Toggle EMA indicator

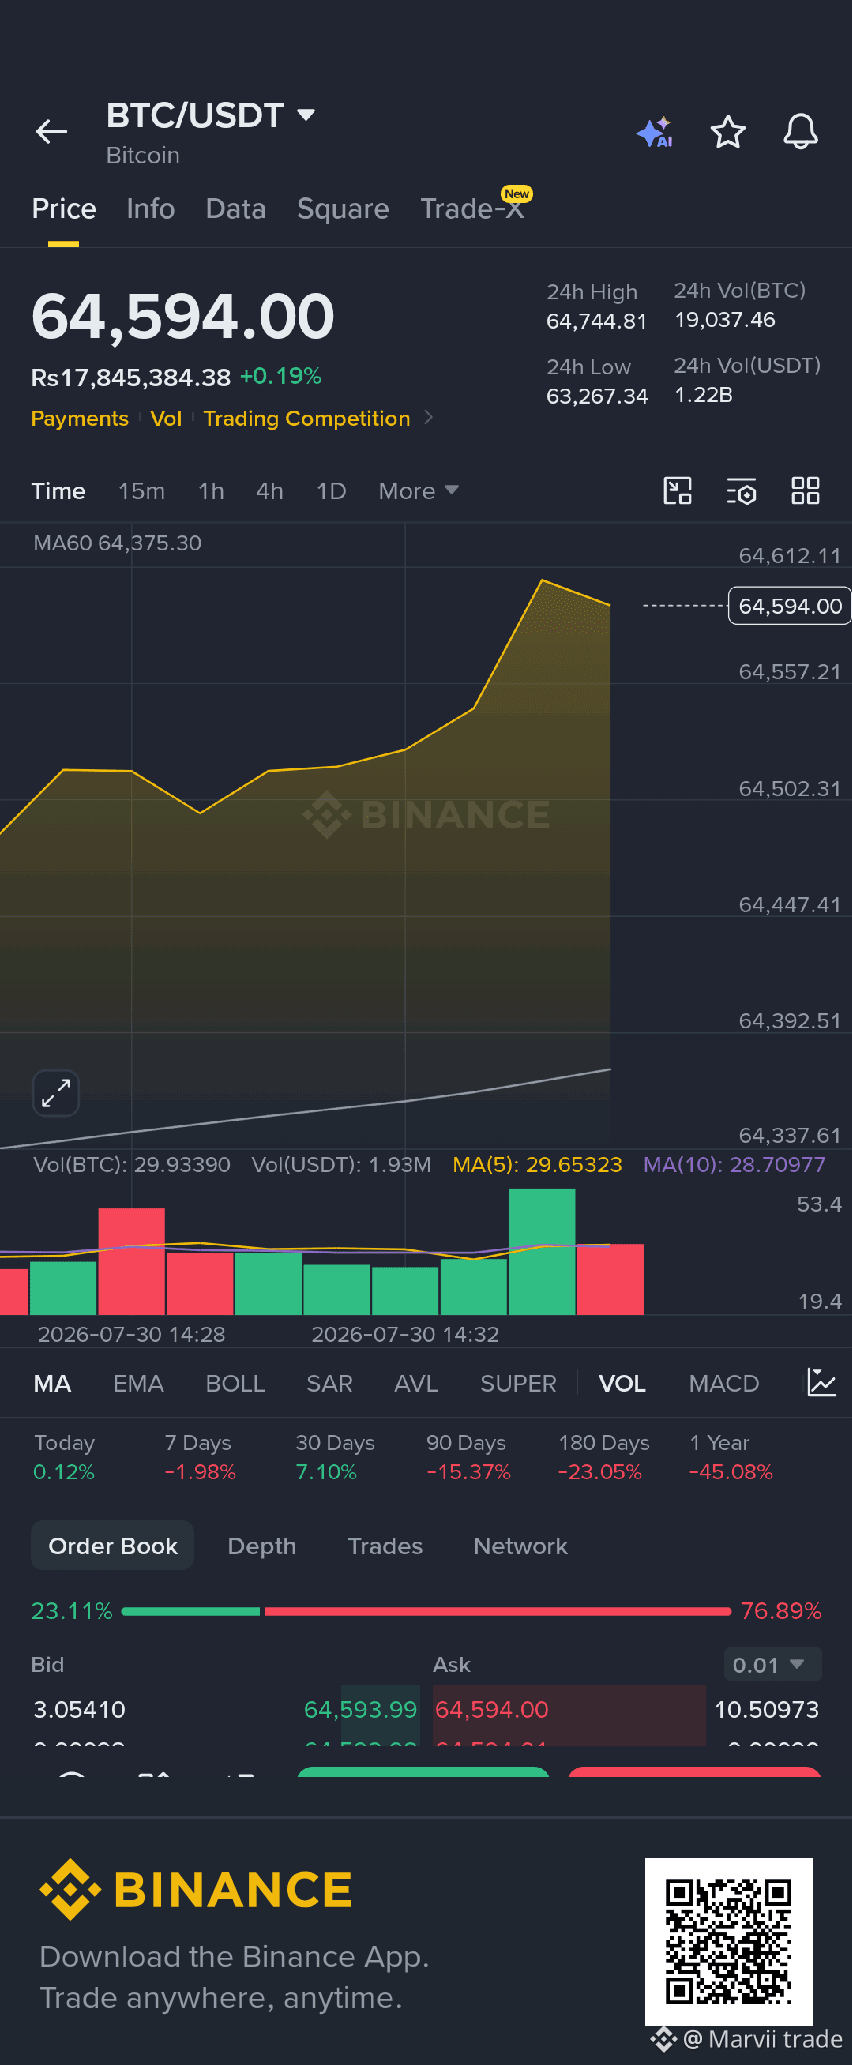(138, 1384)
